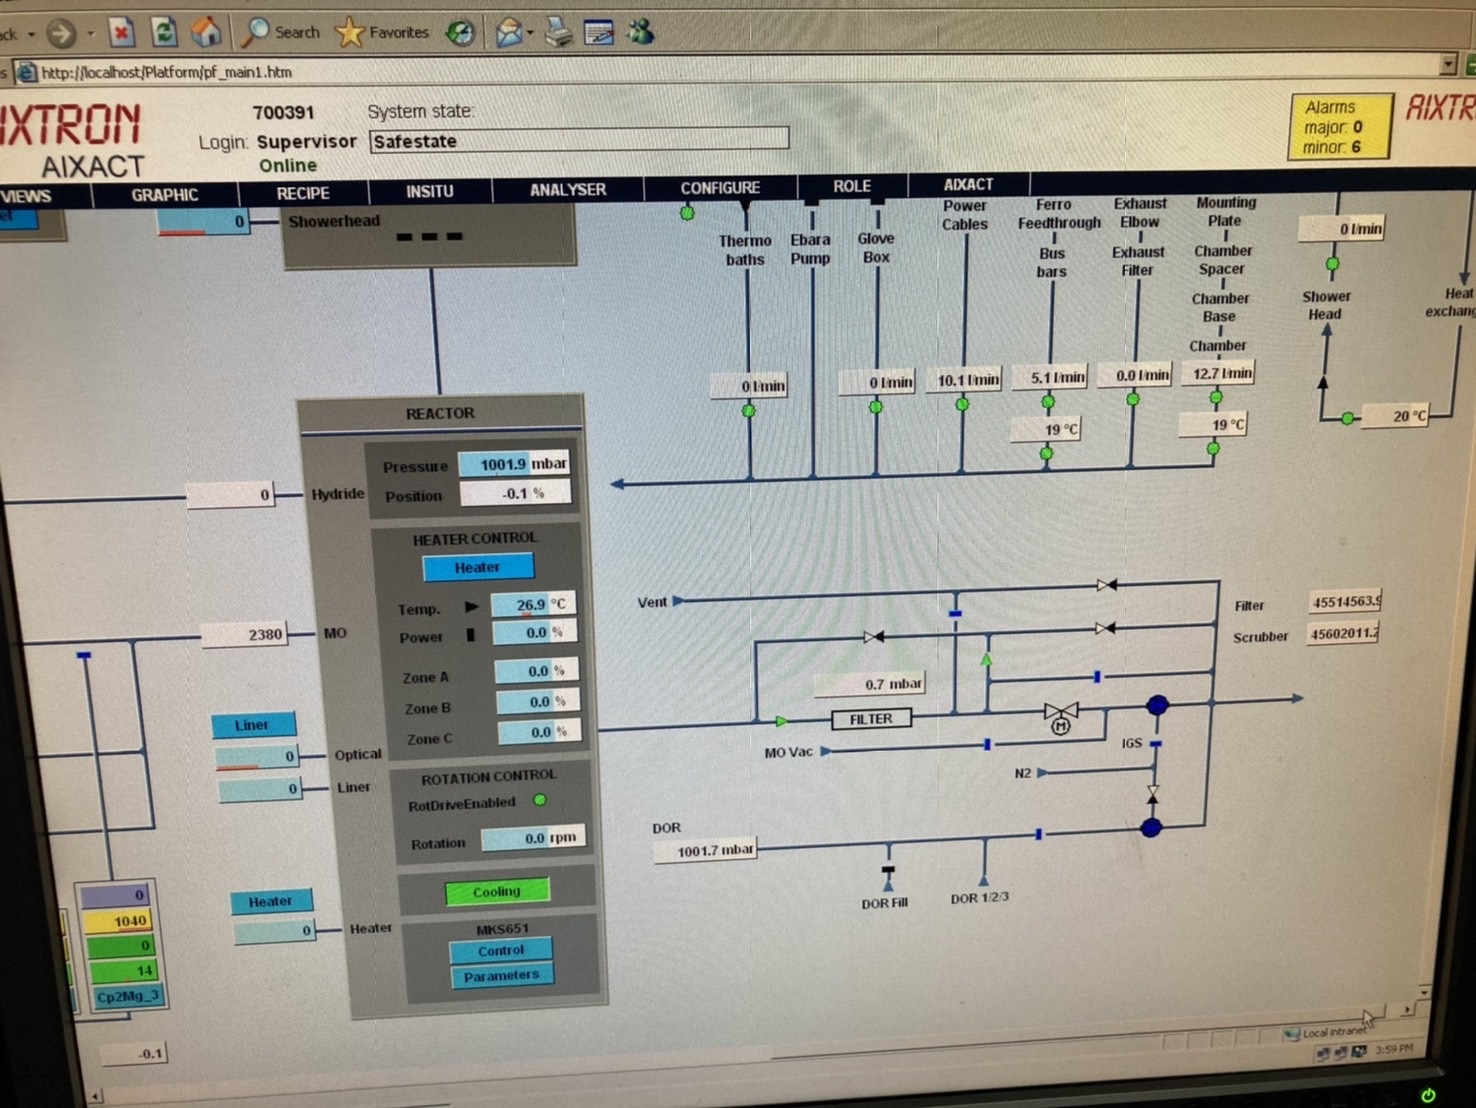
Task: Click the blue valve marker beside IGS
Action: pyautogui.click(x=1156, y=745)
